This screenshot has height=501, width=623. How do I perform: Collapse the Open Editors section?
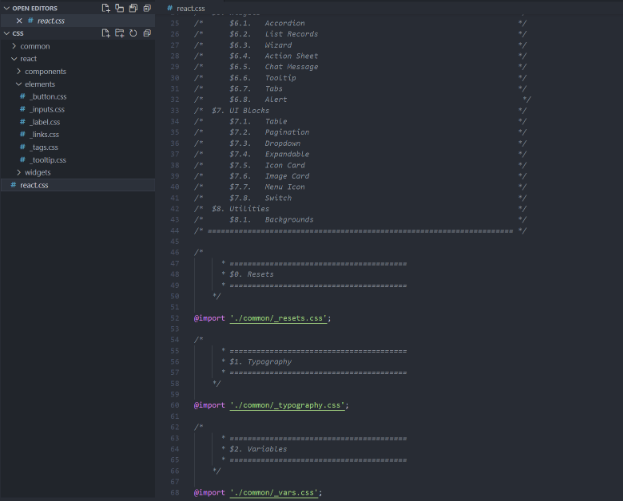6,8
